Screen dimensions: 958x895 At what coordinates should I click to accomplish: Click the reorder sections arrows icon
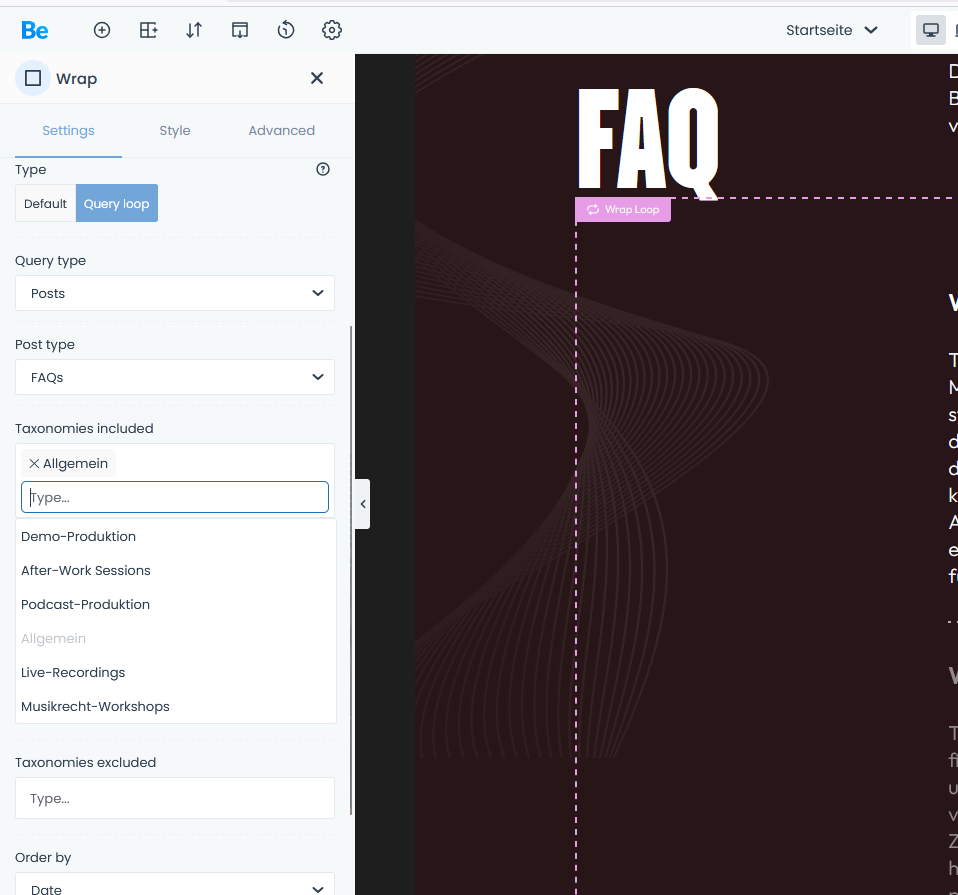[194, 30]
